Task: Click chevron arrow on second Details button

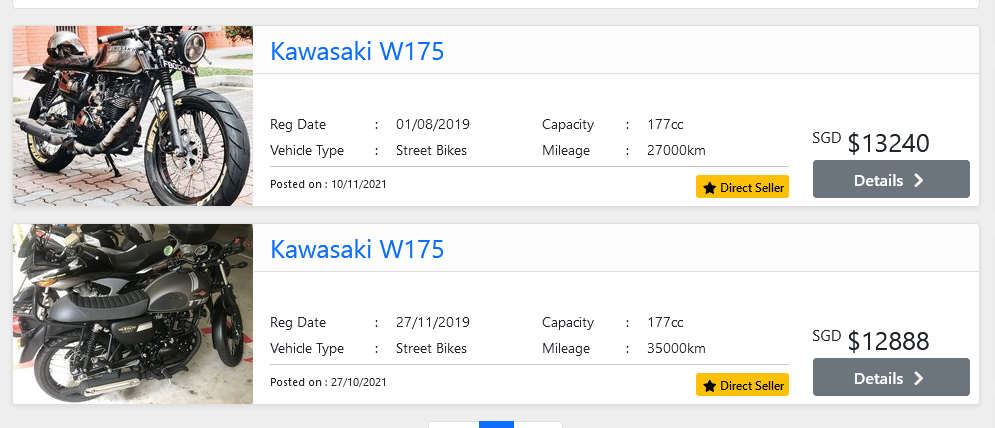Action: [919, 378]
